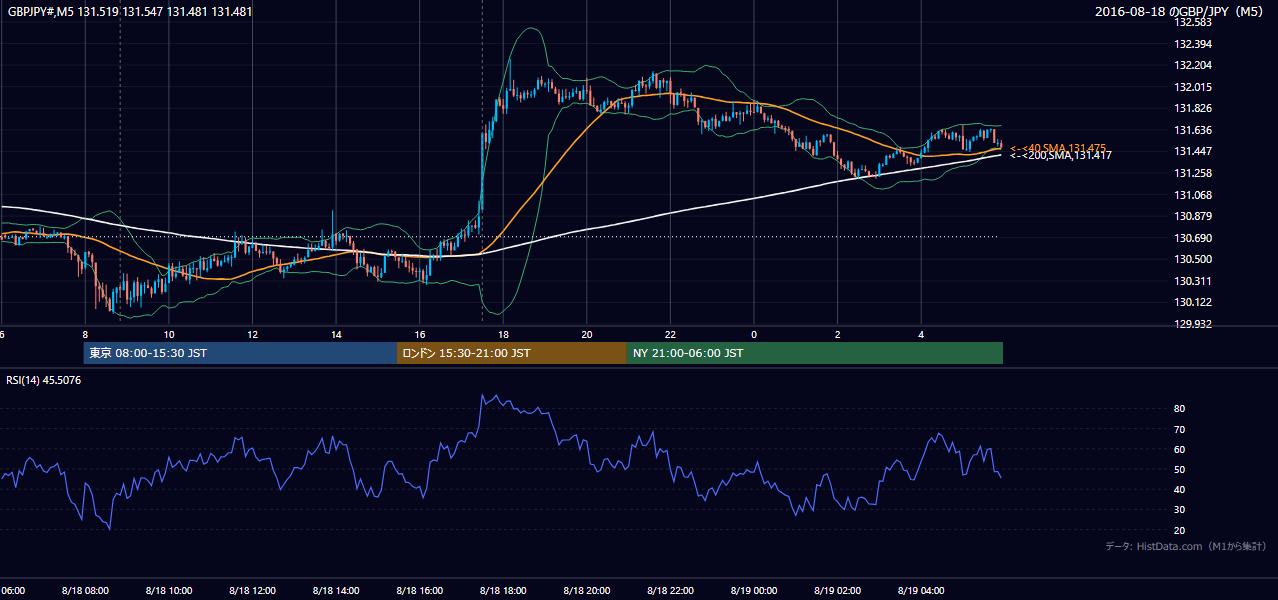Click the 8/18 10:00 time axis label

click(x=168, y=591)
